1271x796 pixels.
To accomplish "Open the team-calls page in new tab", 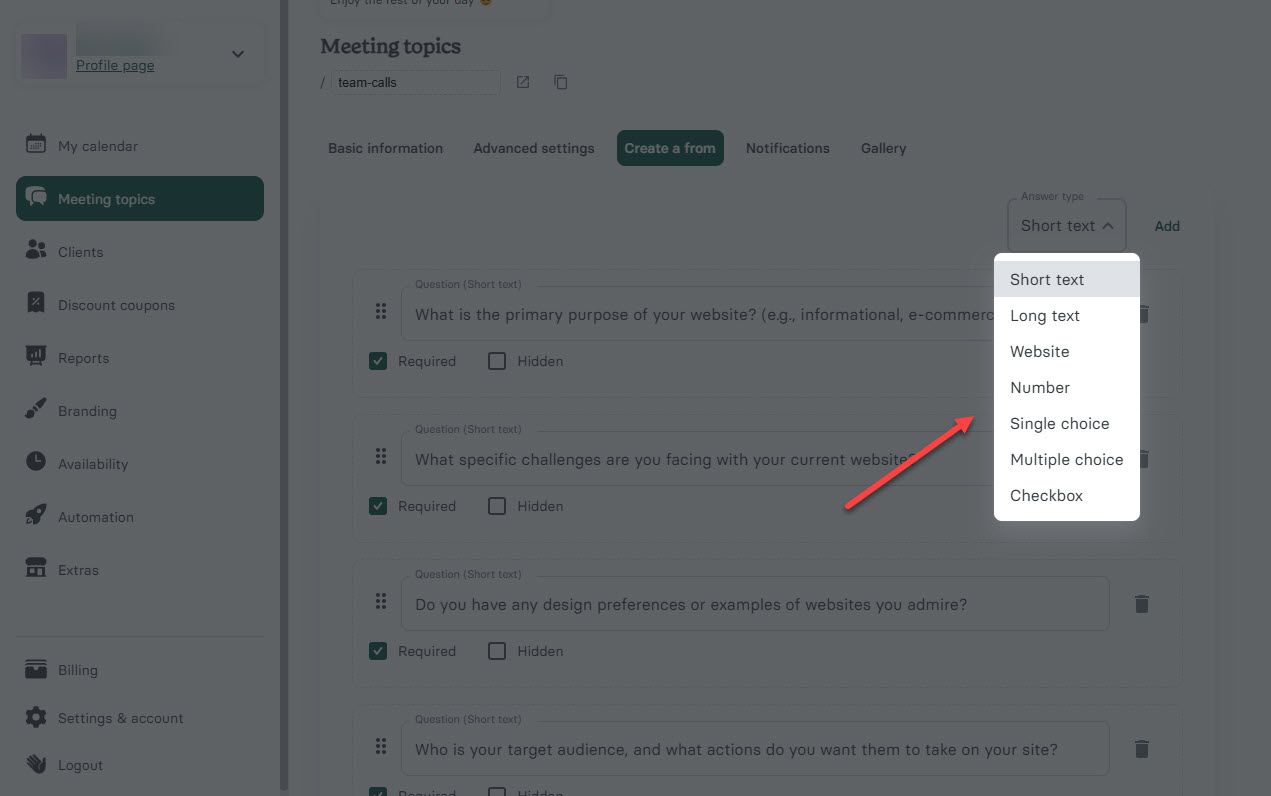I will [x=522, y=82].
